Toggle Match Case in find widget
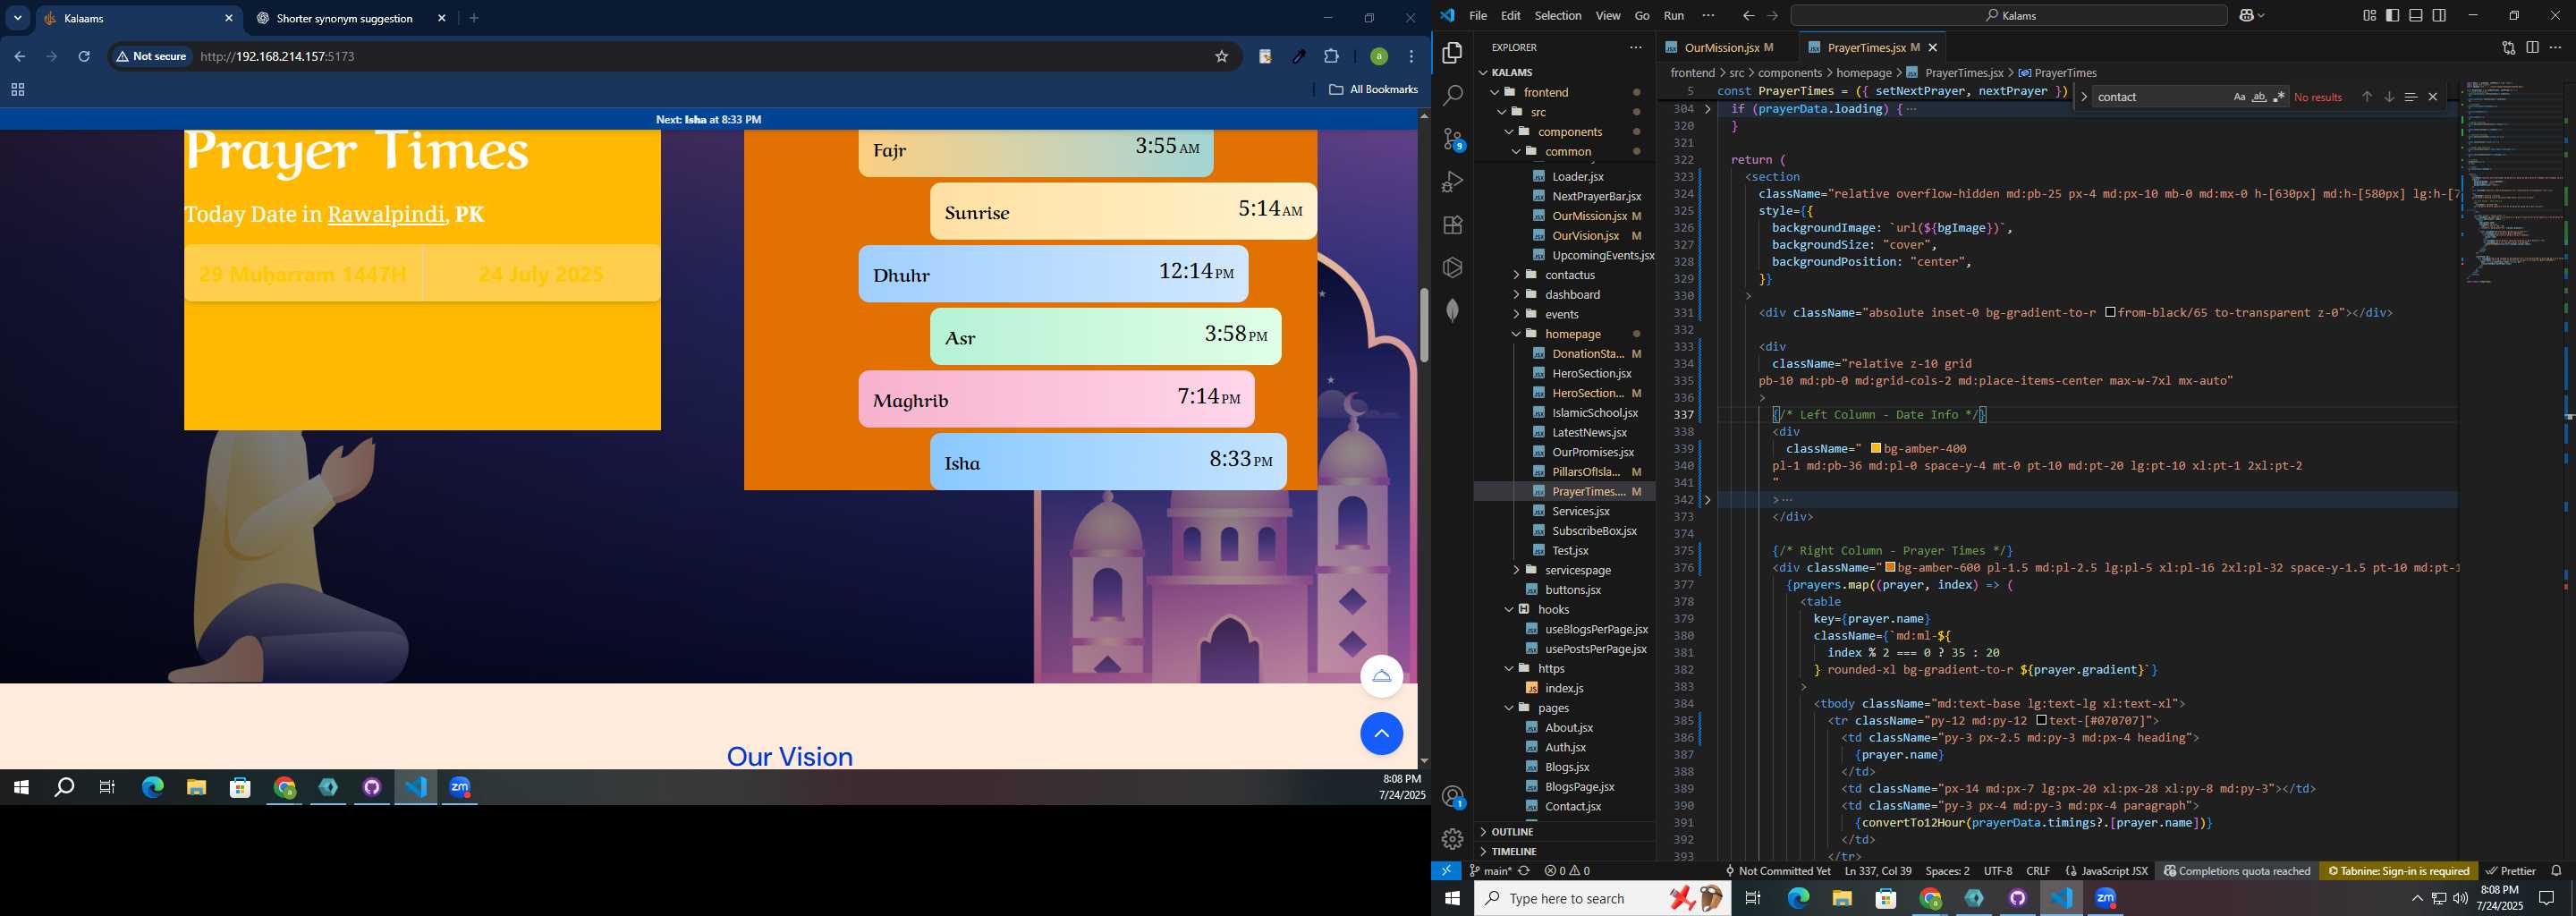The height and width of the screenshot is (916, 2576). pyautogui.click(x=2239, y=97)
